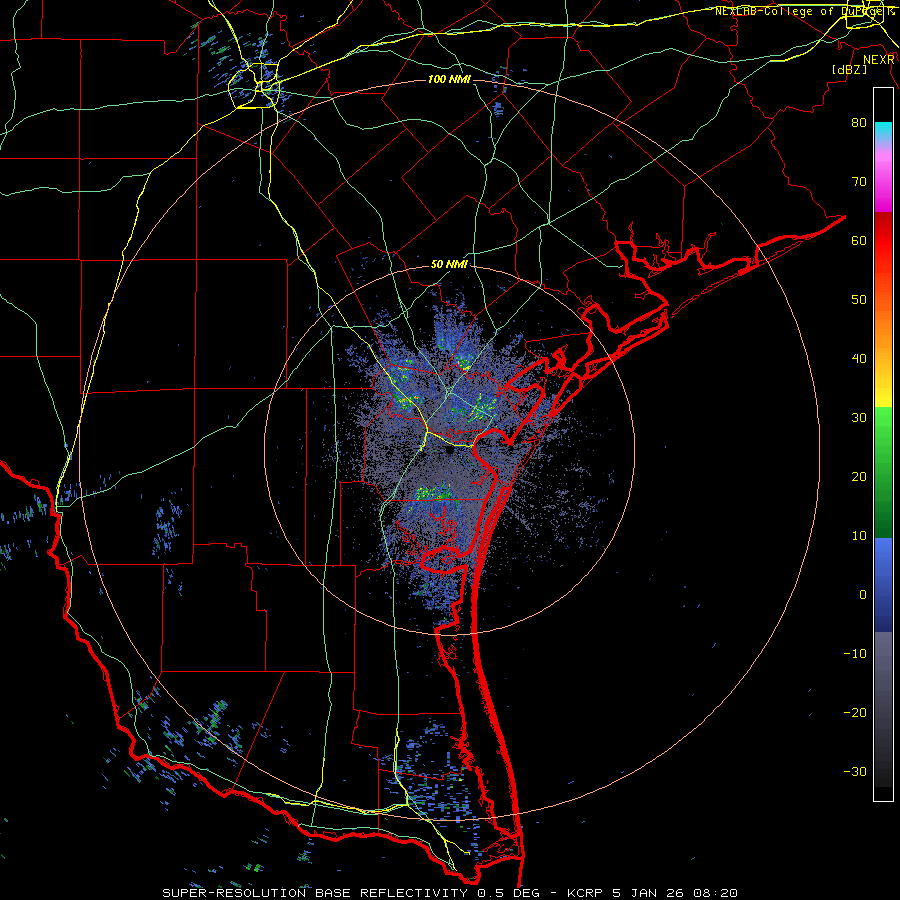900x900 pixels.
Task: Click the 50 NMI range ring label
Action: point(449,265)
